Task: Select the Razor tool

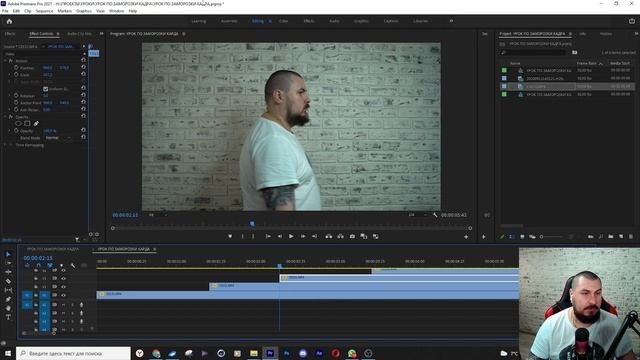Action: pyautogui.click(x=8, y=281)
